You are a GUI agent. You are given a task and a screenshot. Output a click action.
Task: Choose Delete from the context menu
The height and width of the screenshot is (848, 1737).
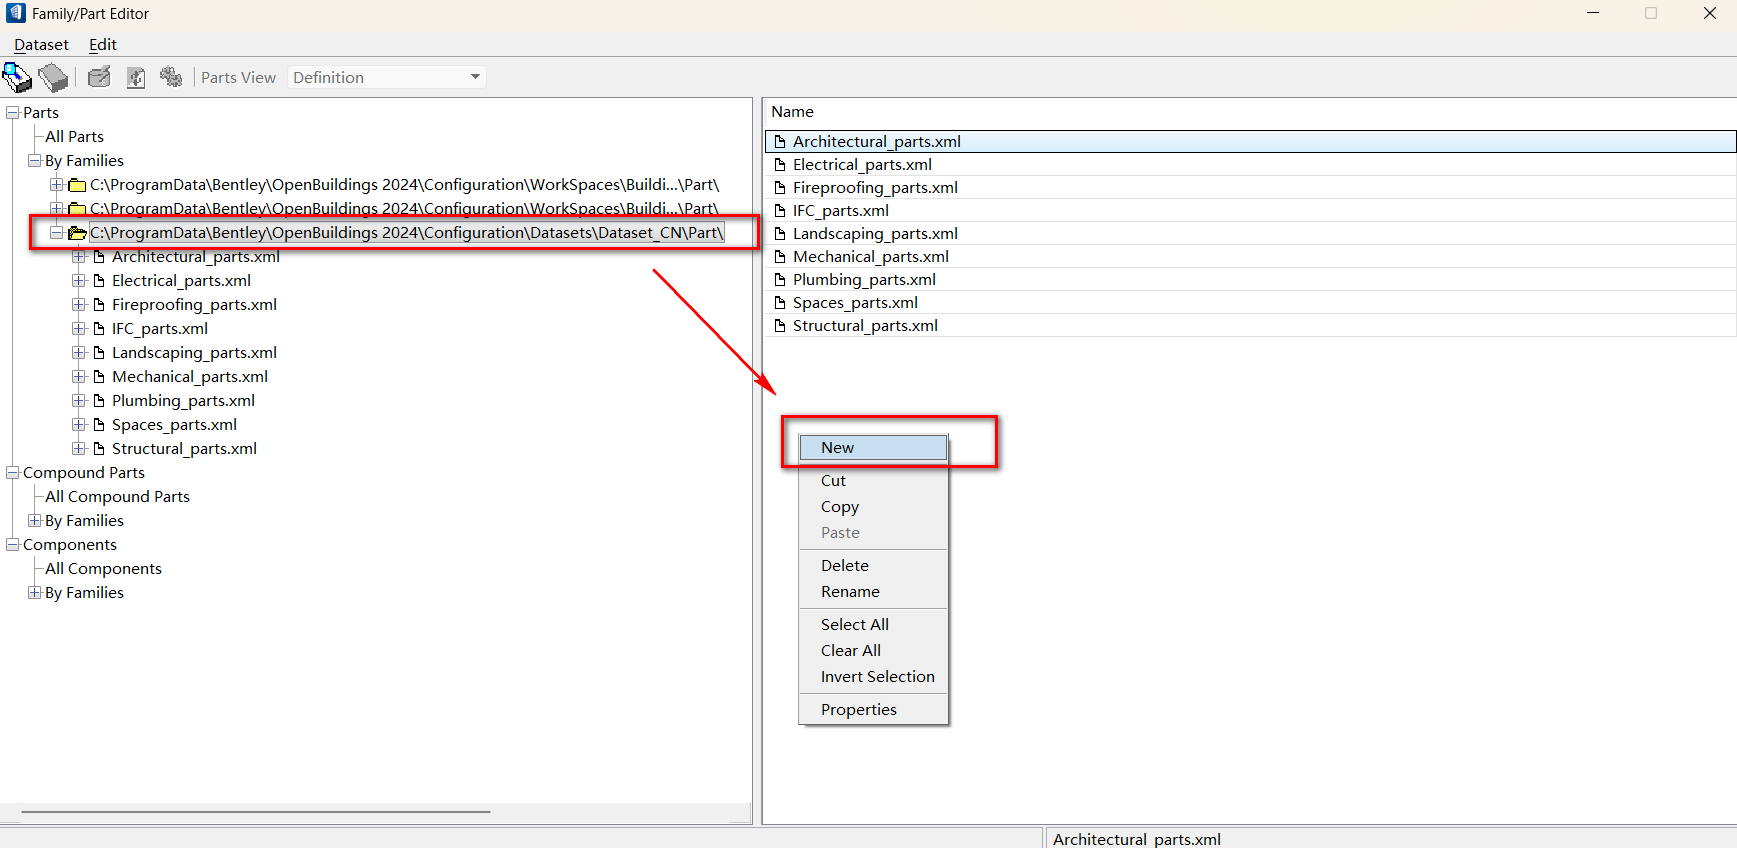(x=873, y=566)
